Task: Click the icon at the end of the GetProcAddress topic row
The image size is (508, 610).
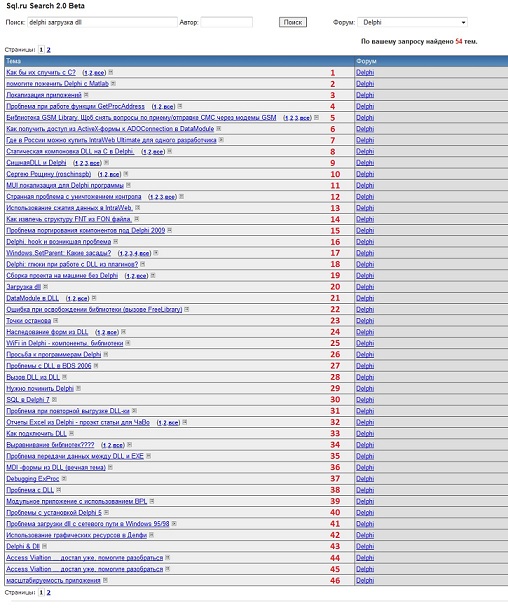Action: (180, 106)
